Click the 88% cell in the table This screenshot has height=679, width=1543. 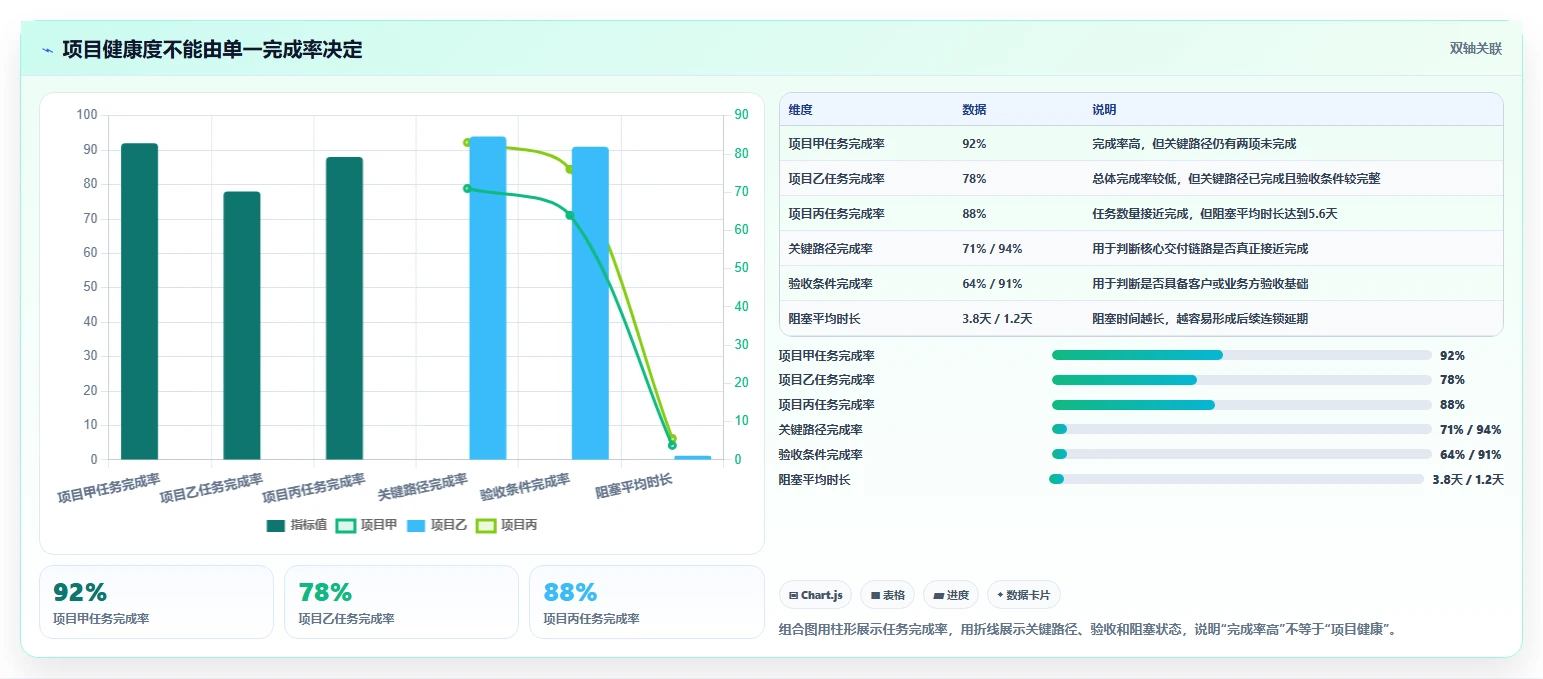tap(974, 214)
